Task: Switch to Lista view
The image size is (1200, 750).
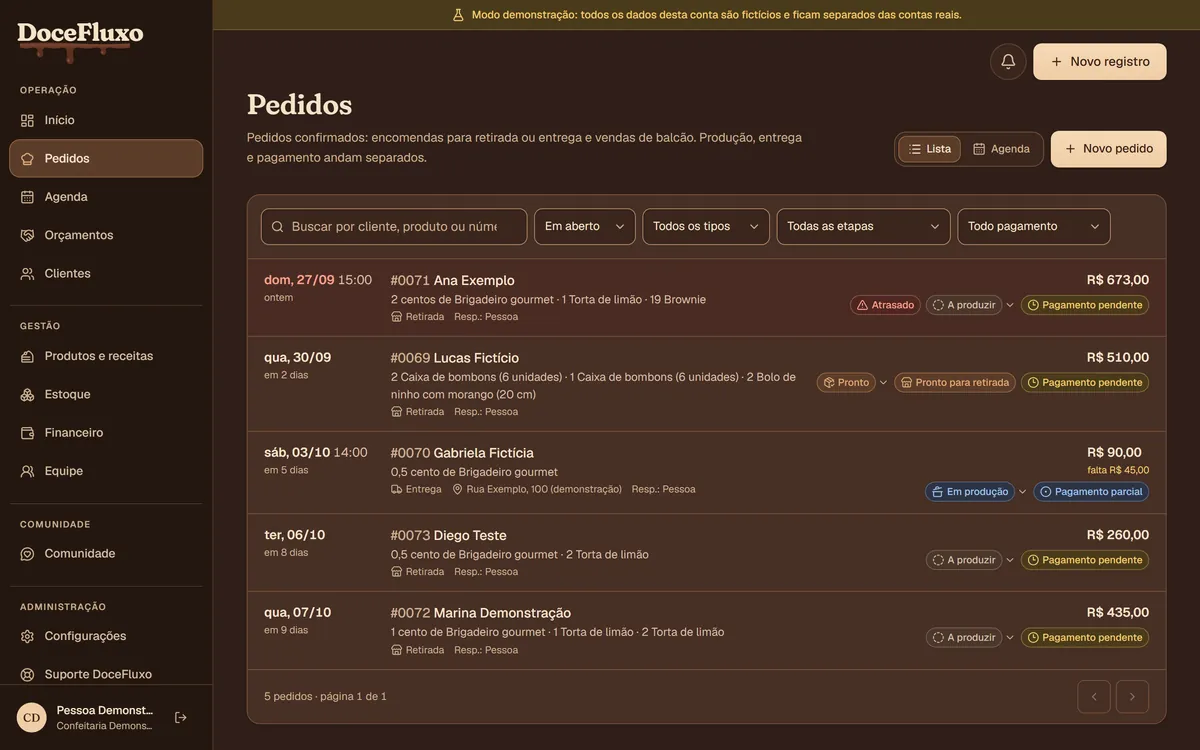Action: (x=930, y=149)
